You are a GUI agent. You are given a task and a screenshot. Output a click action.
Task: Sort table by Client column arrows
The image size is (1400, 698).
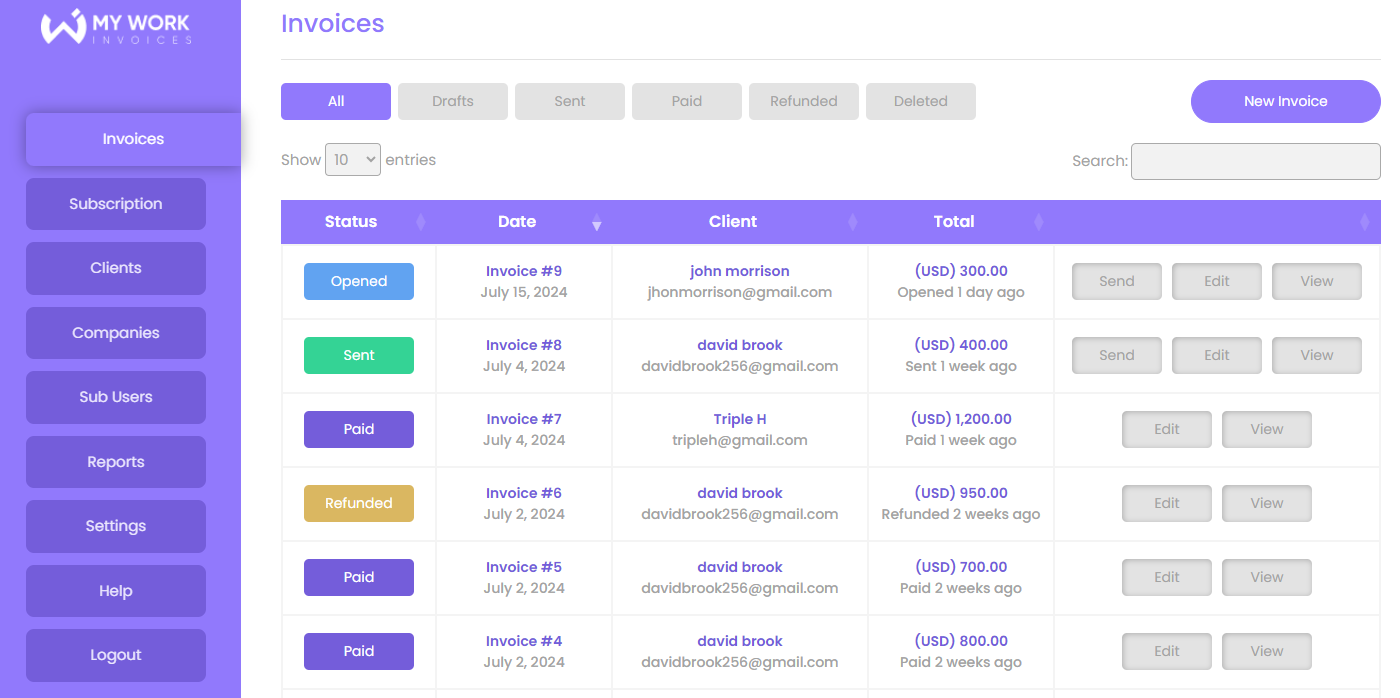click(852, 222)
